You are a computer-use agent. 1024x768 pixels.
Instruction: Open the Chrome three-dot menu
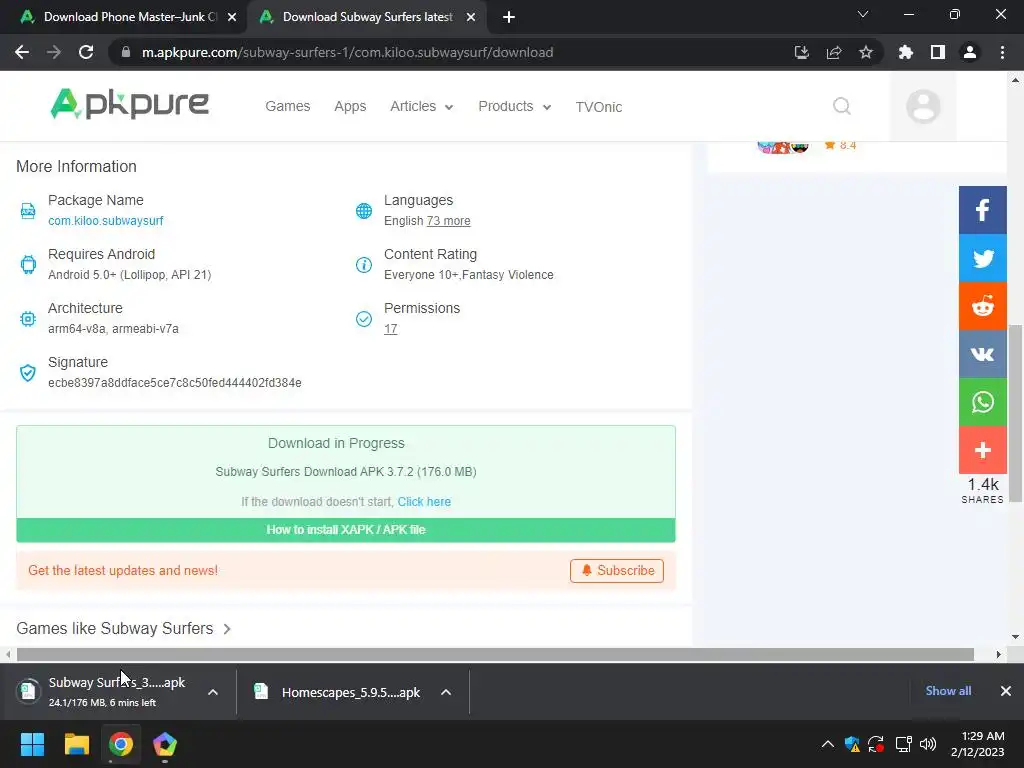point(1002,52)
